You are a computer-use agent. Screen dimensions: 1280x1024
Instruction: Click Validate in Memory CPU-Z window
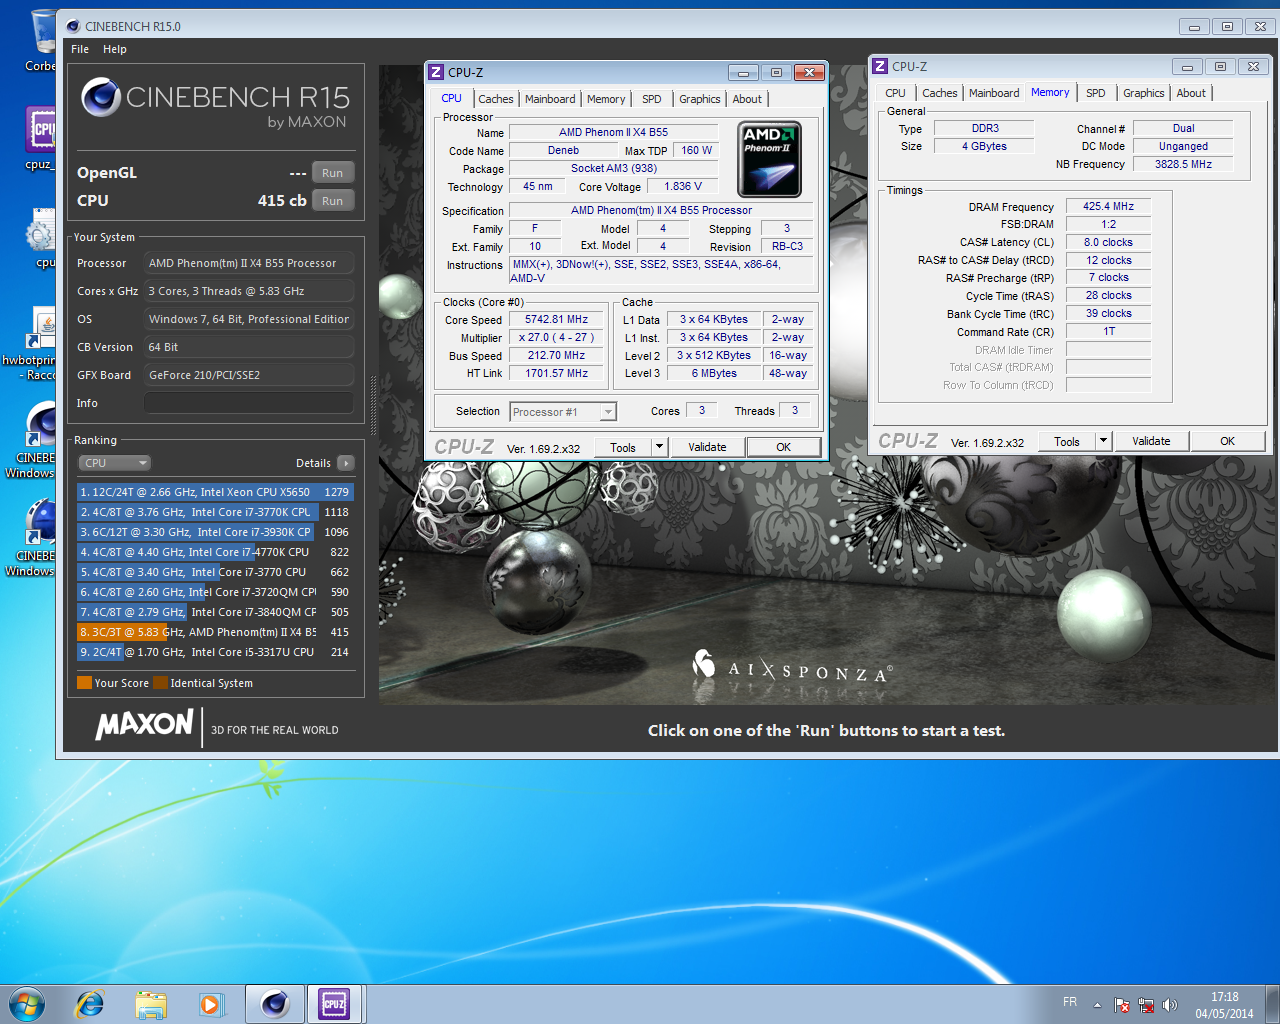point(1151,441)
